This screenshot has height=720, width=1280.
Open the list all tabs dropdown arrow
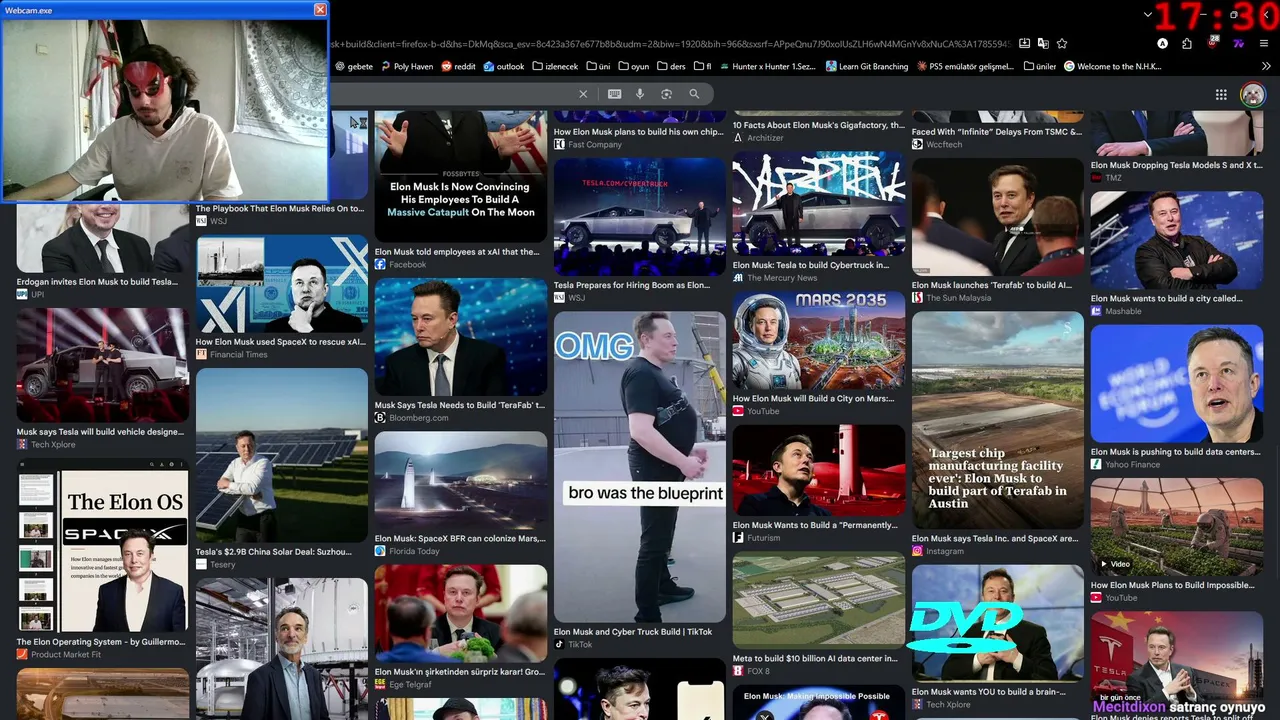[x=1148, y=15]
